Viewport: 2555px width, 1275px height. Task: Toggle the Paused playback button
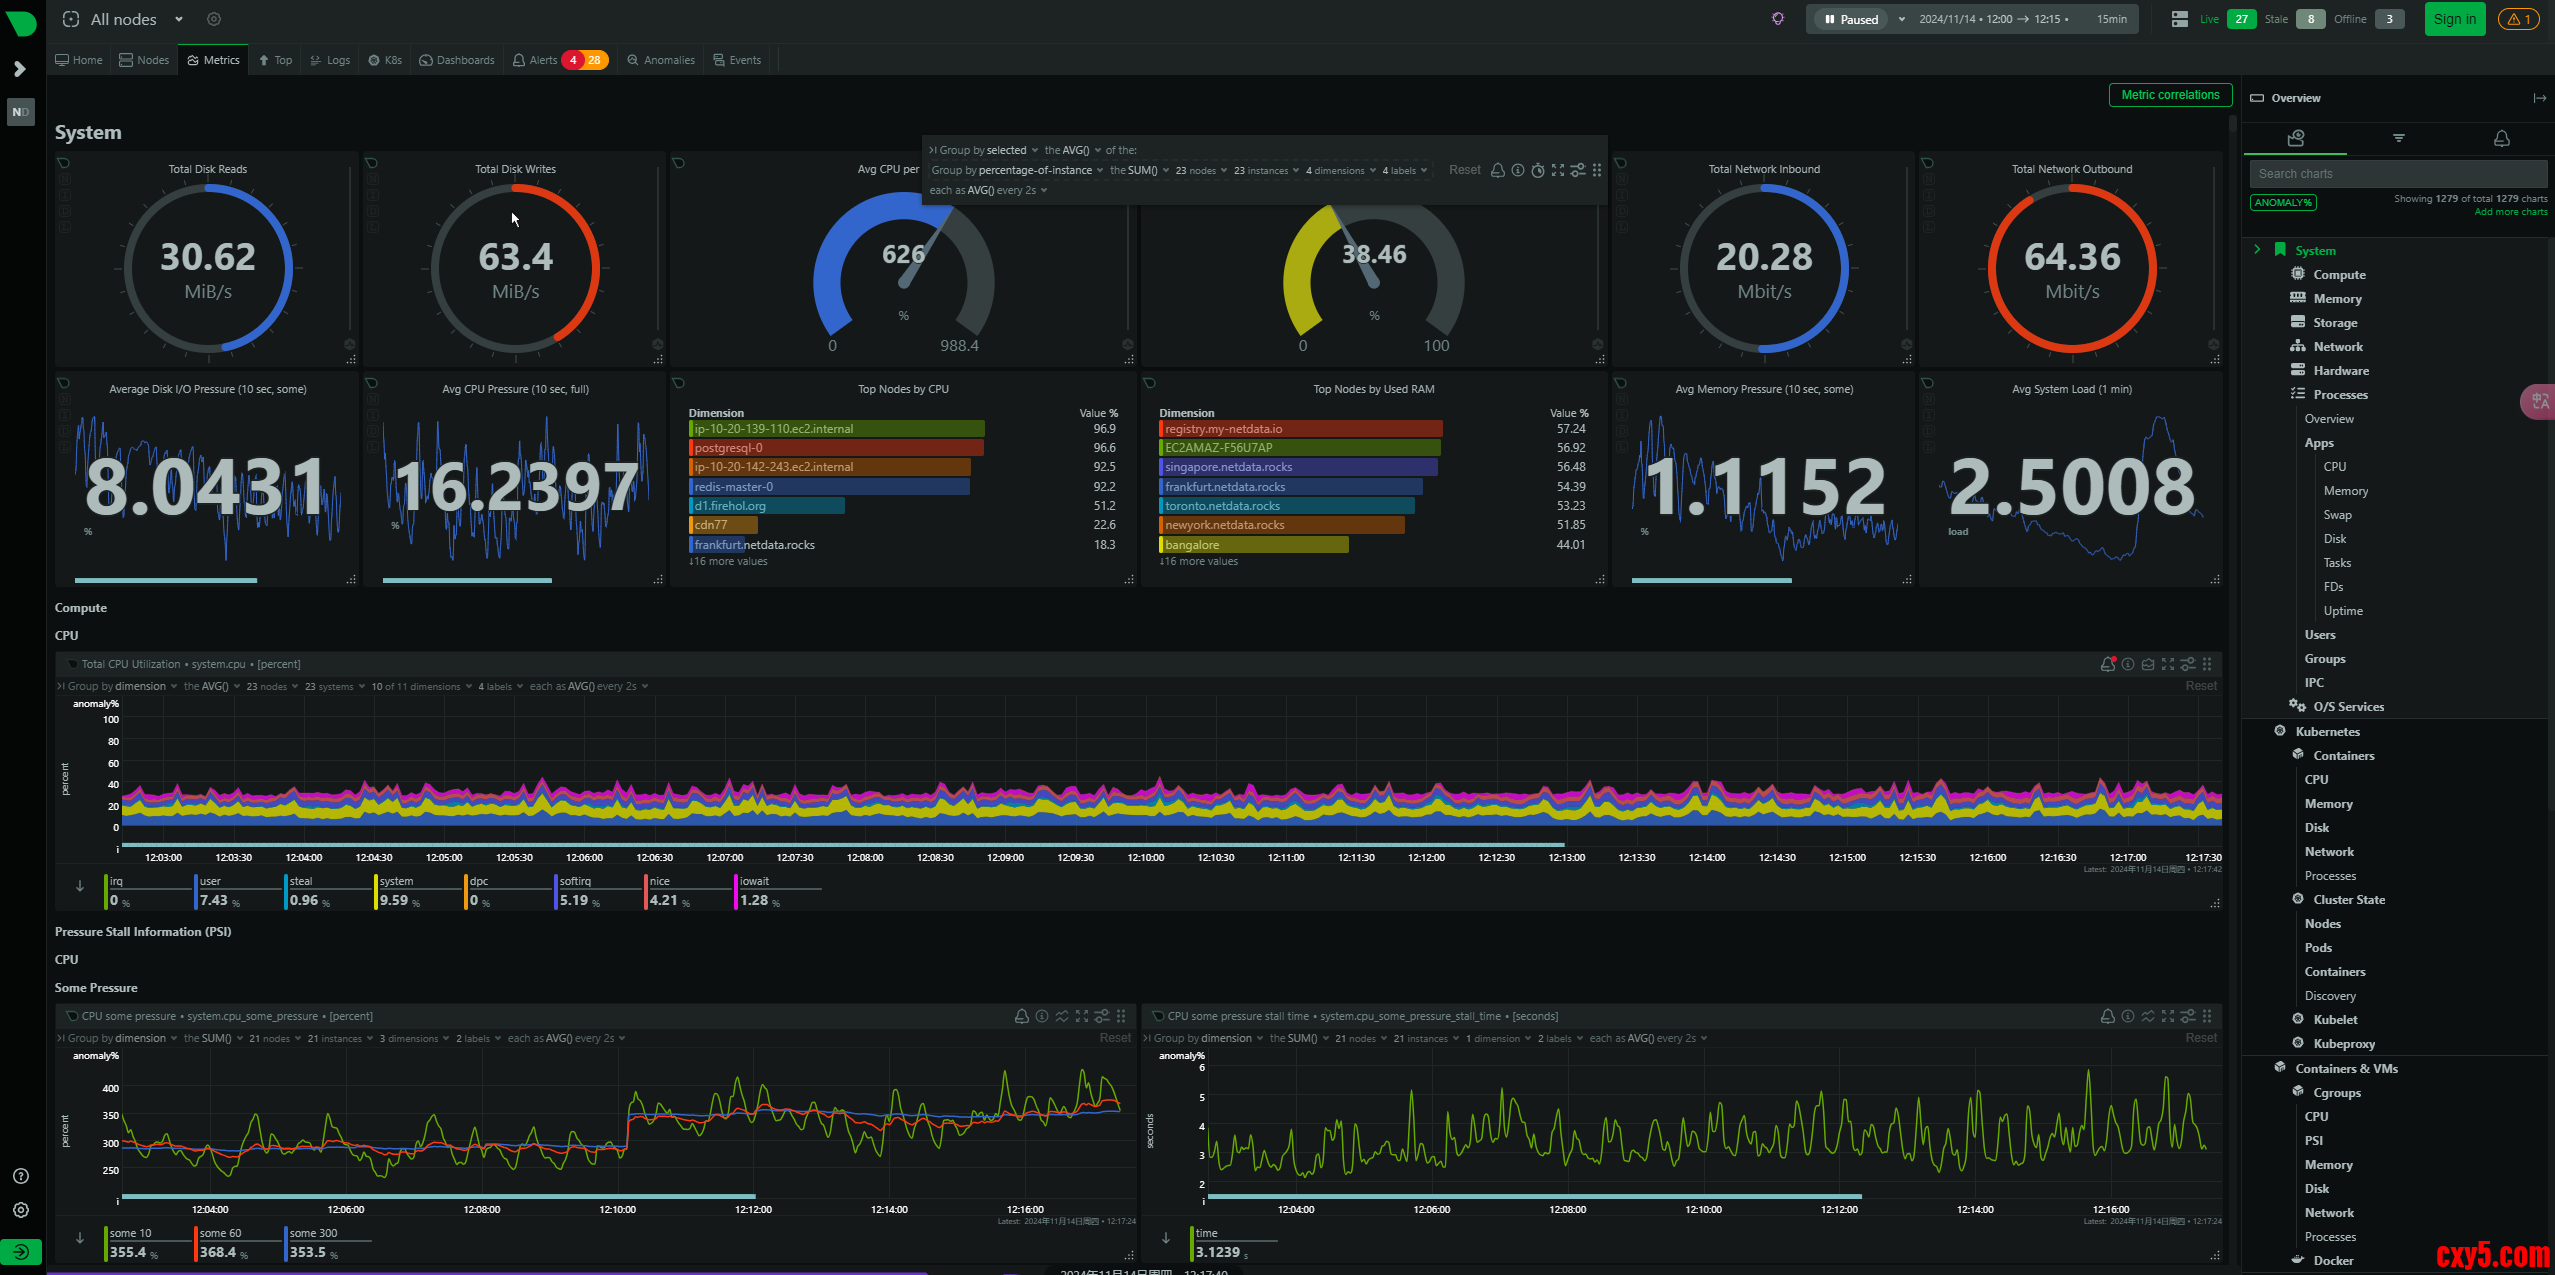pyautogui.click(x=1851, y=19)
